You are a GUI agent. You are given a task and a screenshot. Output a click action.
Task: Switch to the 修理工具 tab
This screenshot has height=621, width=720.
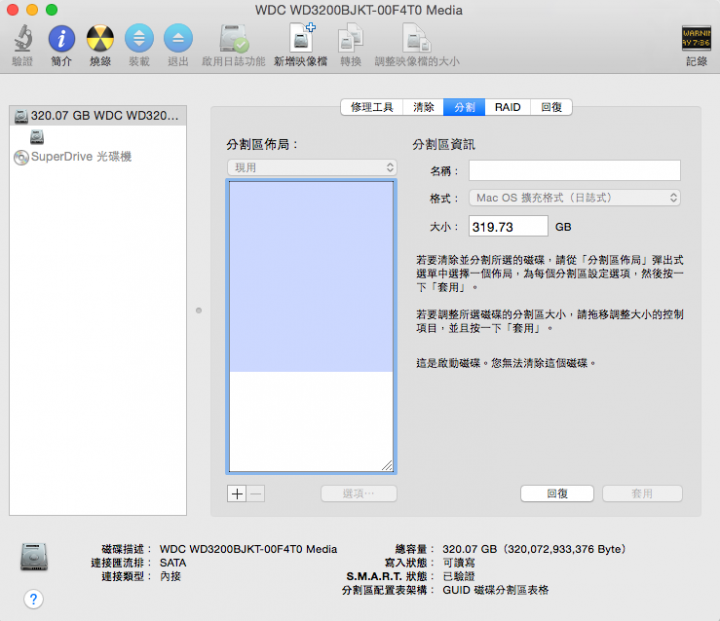click(372, 107)
